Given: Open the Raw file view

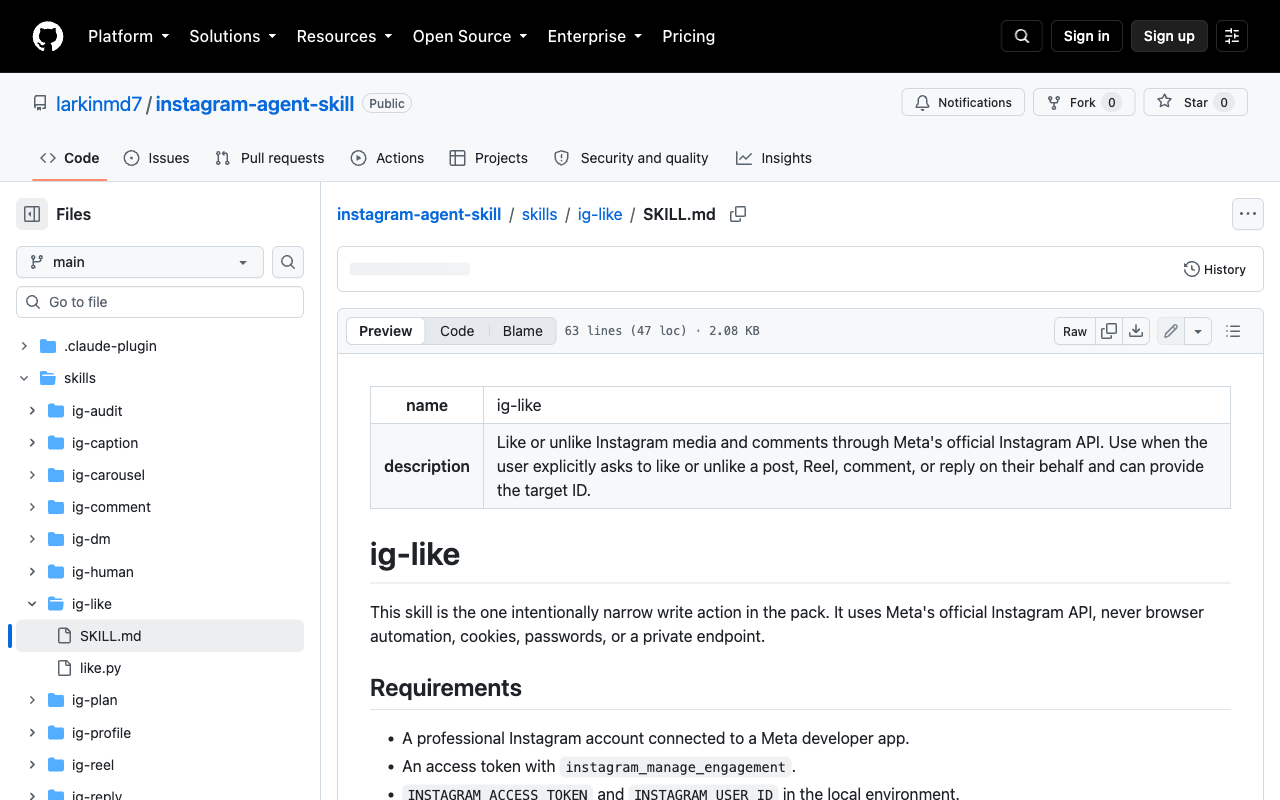Looking at the screenshot, I should click(x=1075, y=331).
